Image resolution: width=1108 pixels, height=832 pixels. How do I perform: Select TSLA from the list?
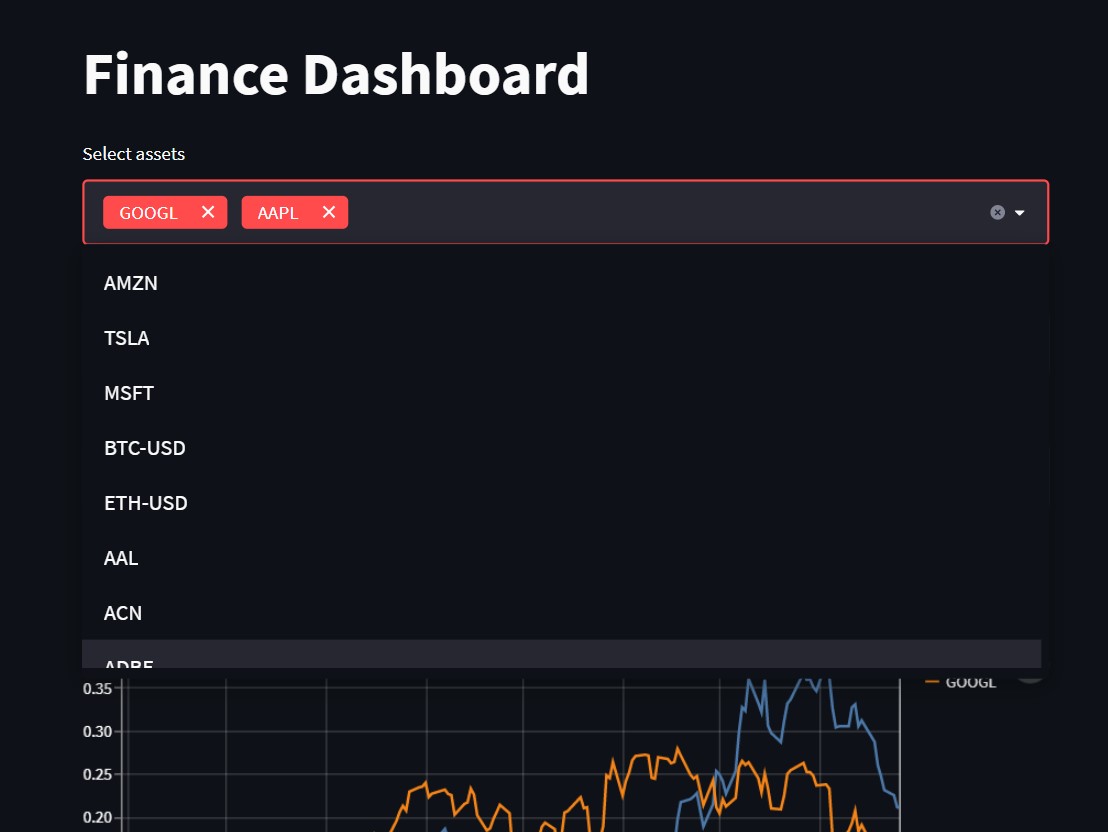coord(561,338)
